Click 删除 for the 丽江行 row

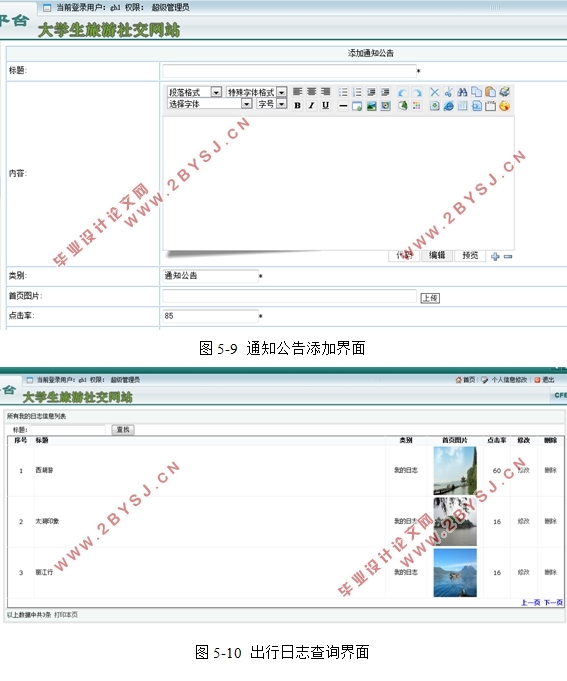coord(551,572)
